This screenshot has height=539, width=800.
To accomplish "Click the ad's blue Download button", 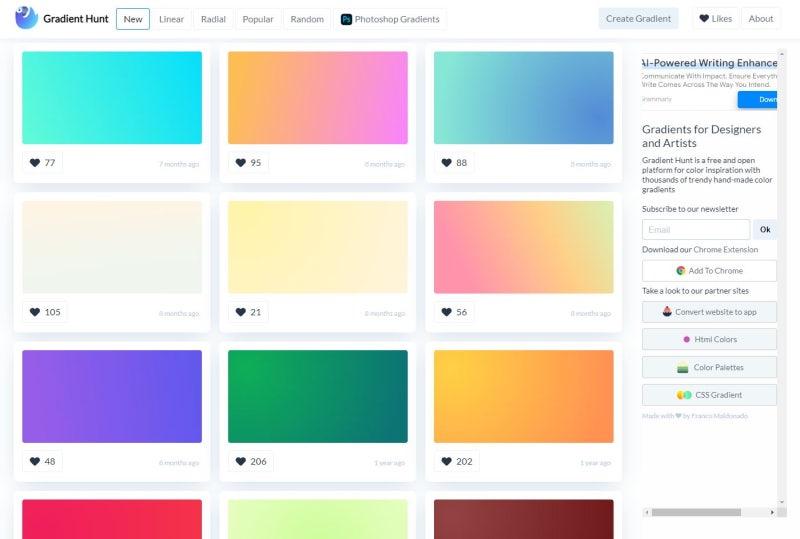I will pos(758,100).
